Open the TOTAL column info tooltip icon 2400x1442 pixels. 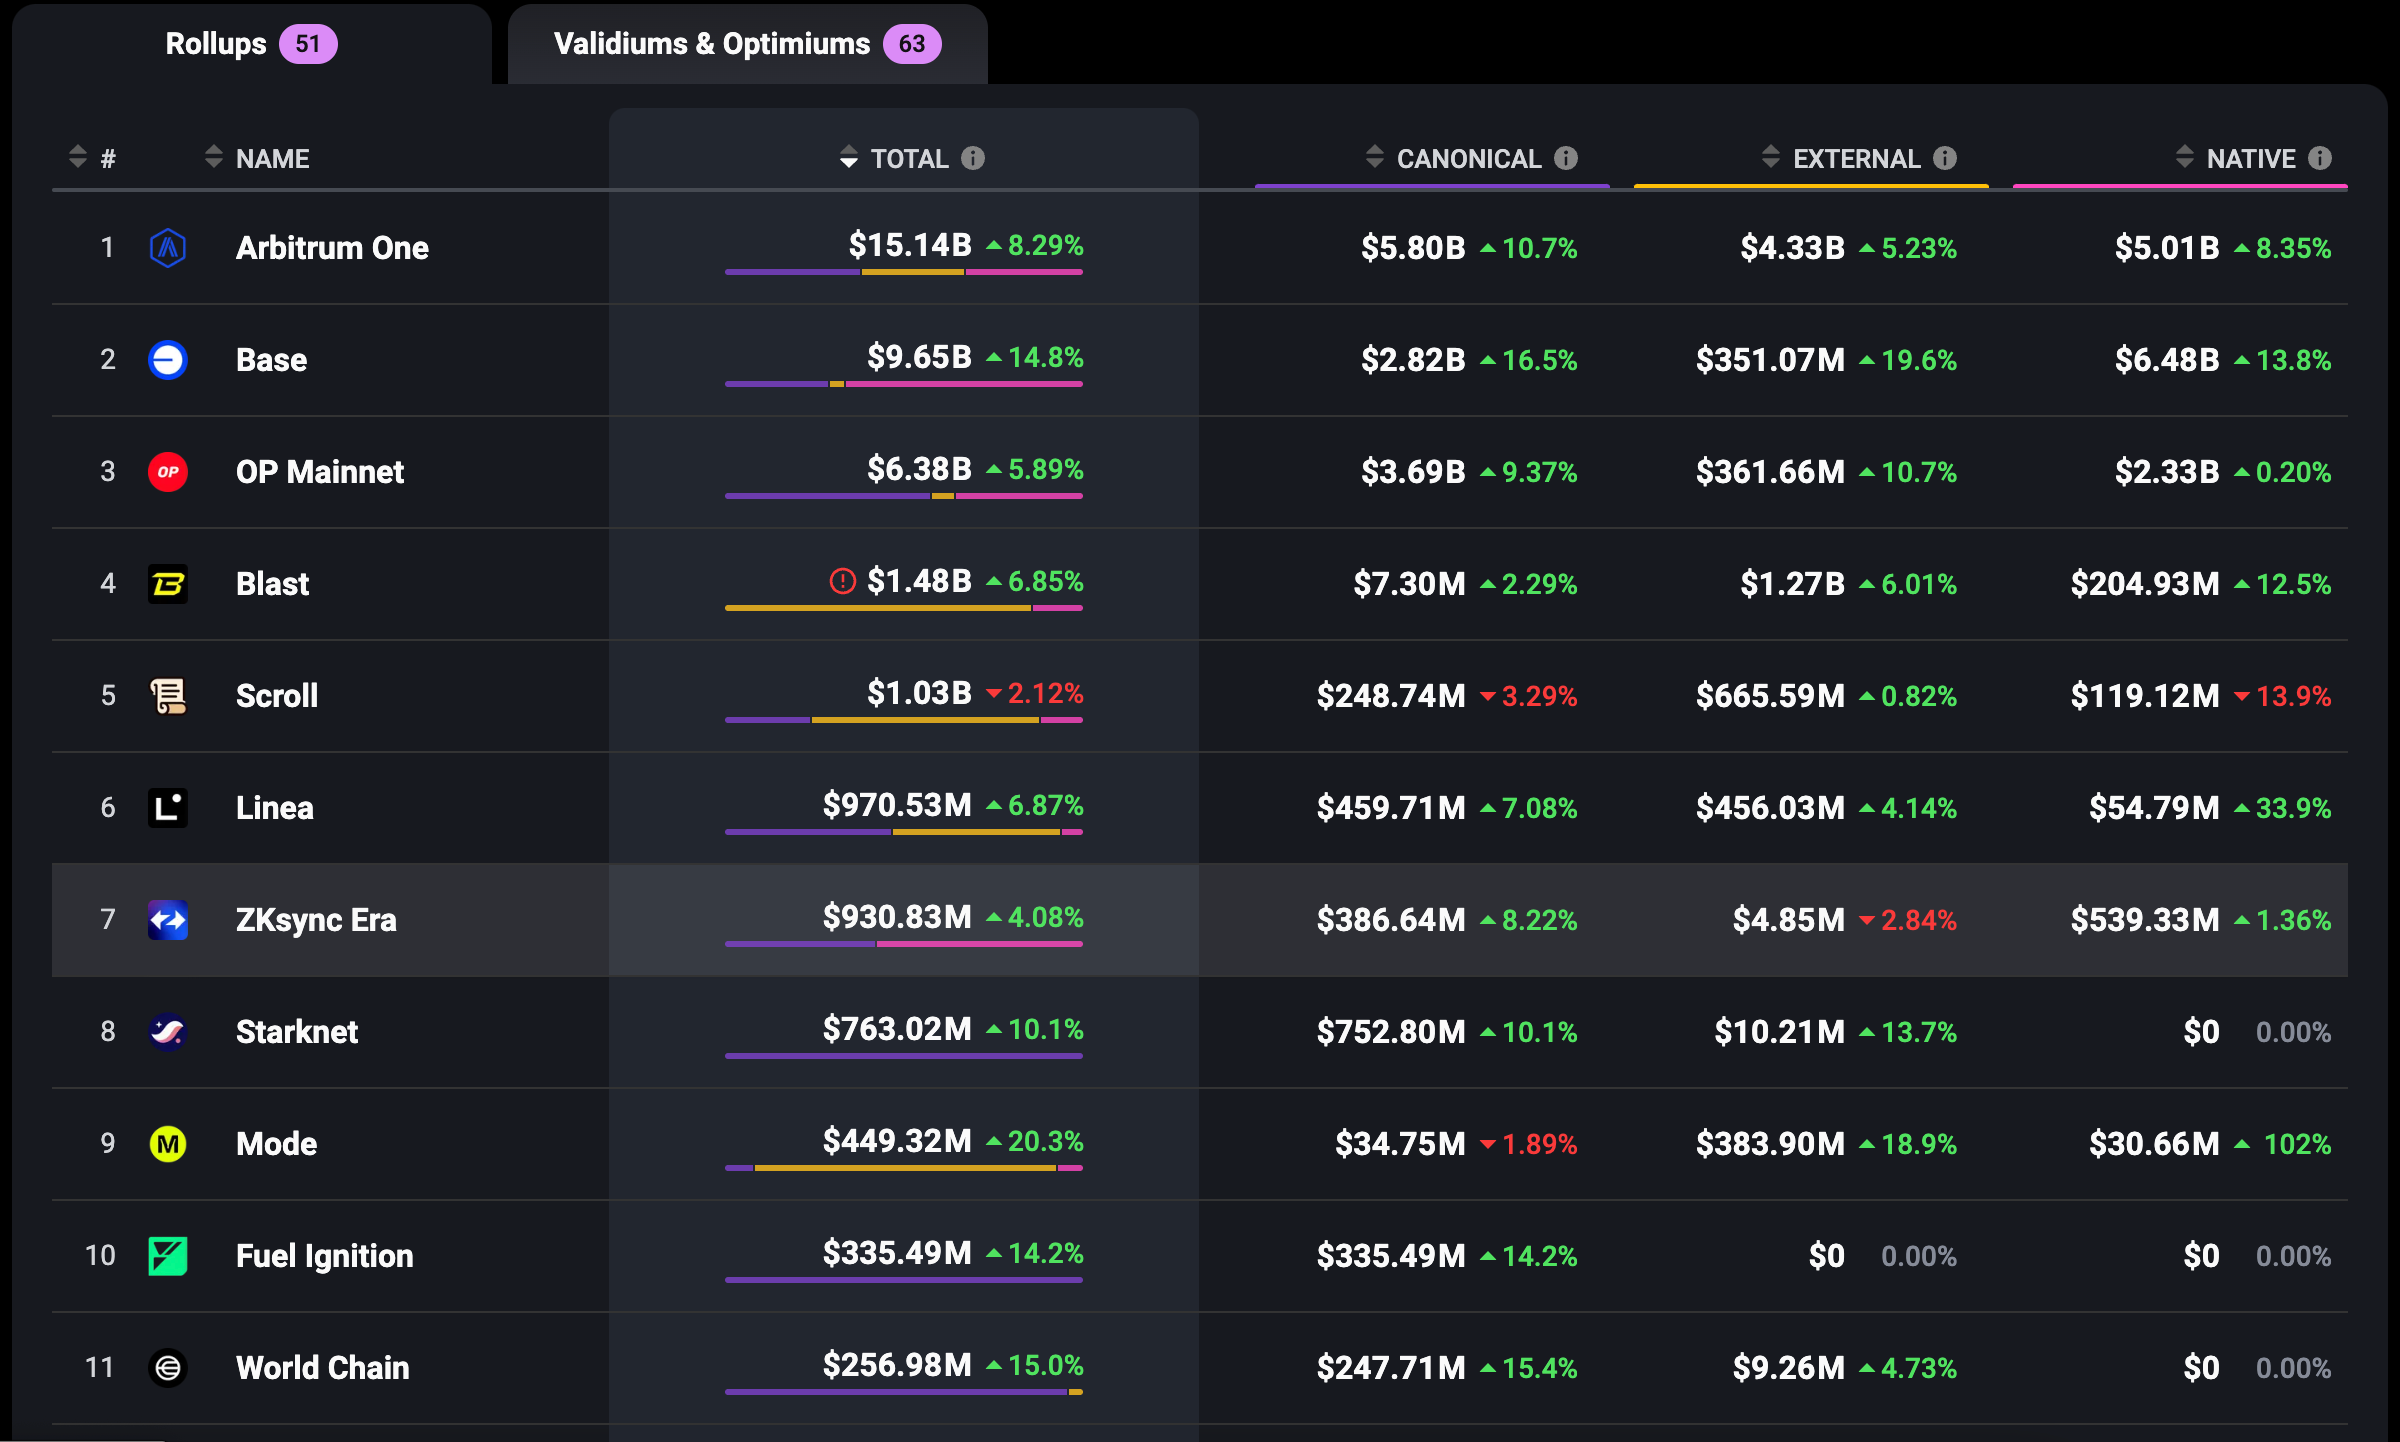973,158
